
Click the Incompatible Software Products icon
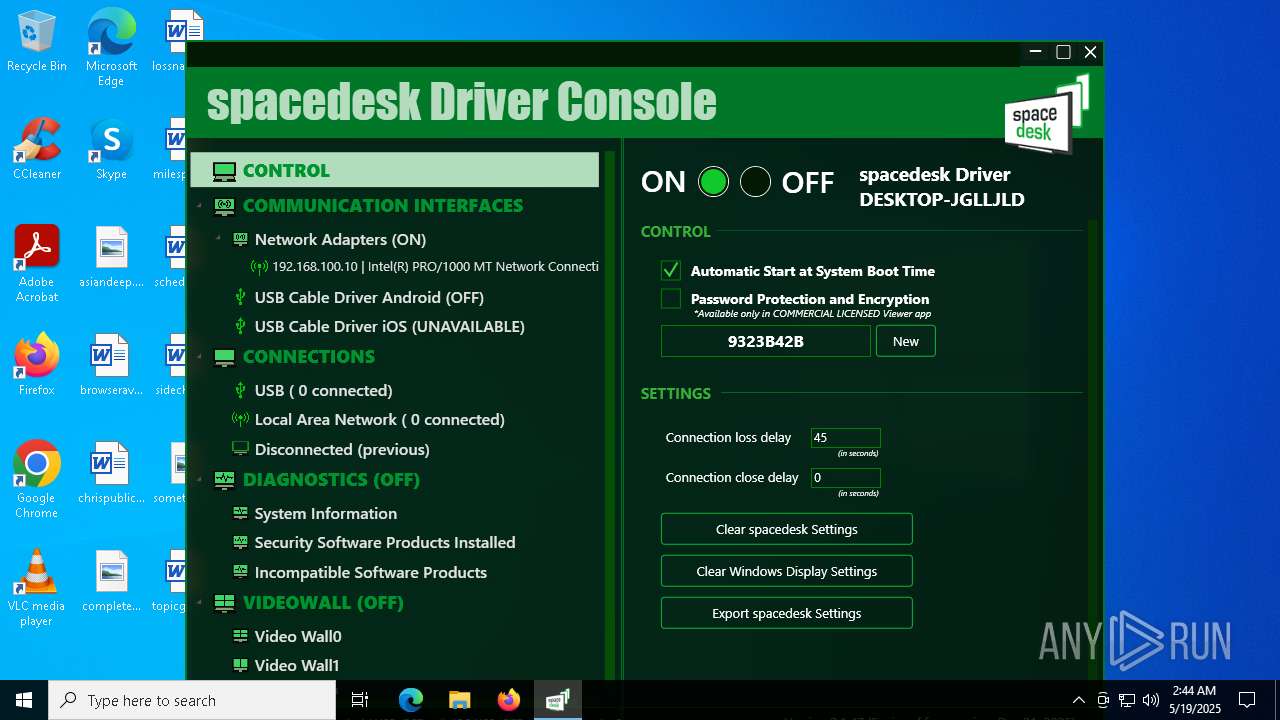[240, 572]
